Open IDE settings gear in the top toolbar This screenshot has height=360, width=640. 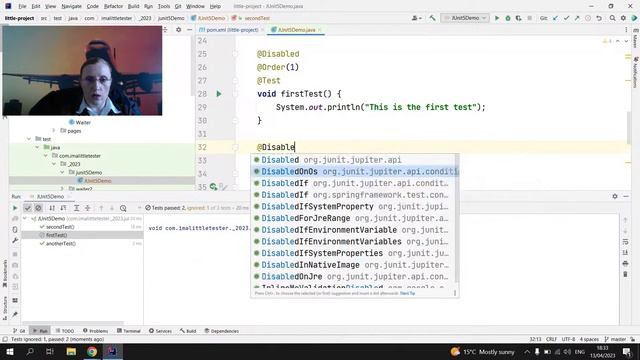click(623, 18)
